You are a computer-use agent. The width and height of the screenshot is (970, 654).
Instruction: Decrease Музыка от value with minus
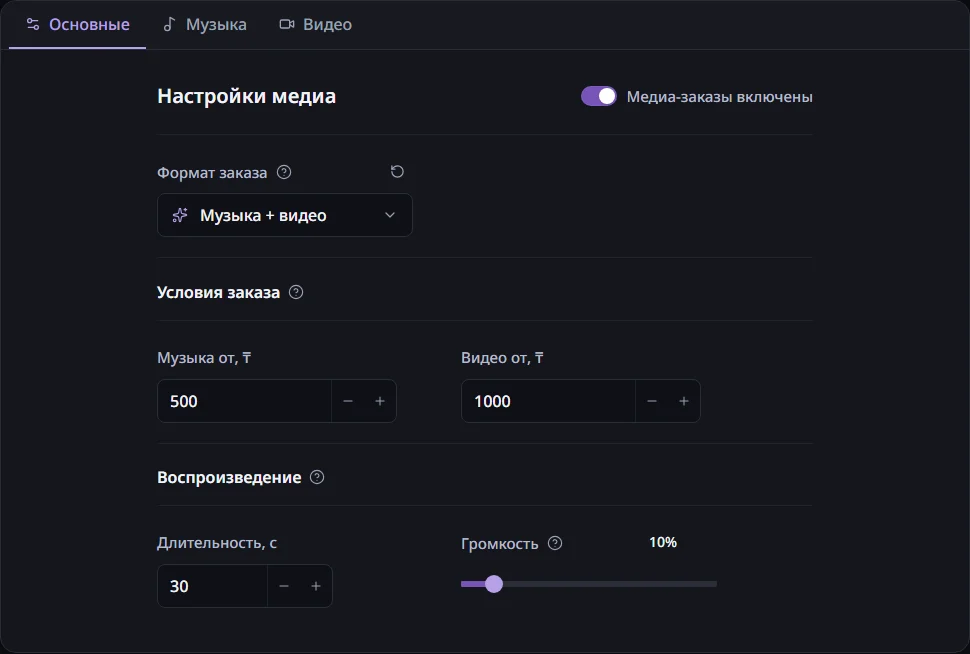pyautogui.click(x=348, y=401)
